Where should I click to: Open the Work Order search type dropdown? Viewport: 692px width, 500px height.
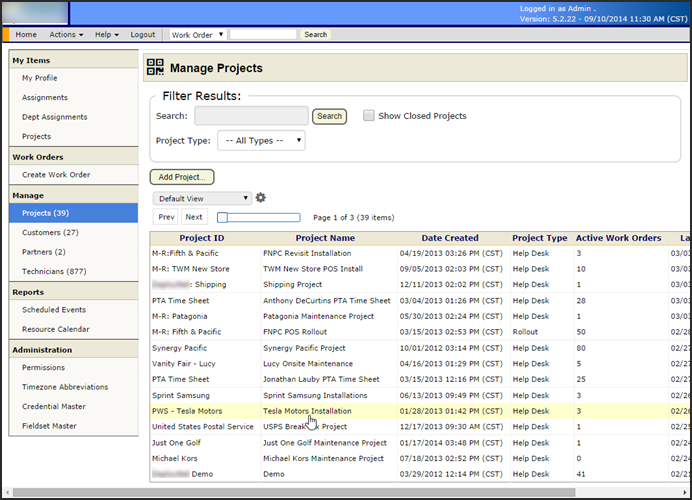(x=198, y=34)
